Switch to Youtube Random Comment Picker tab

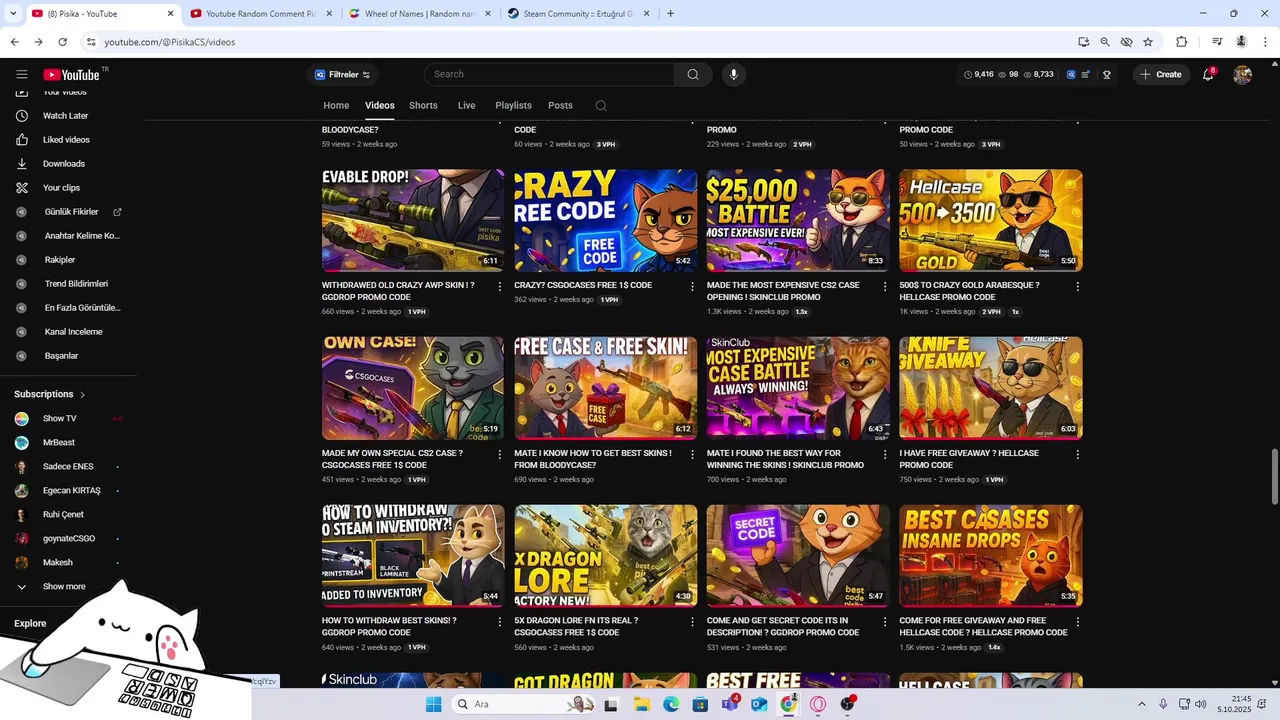click(260, 14)
